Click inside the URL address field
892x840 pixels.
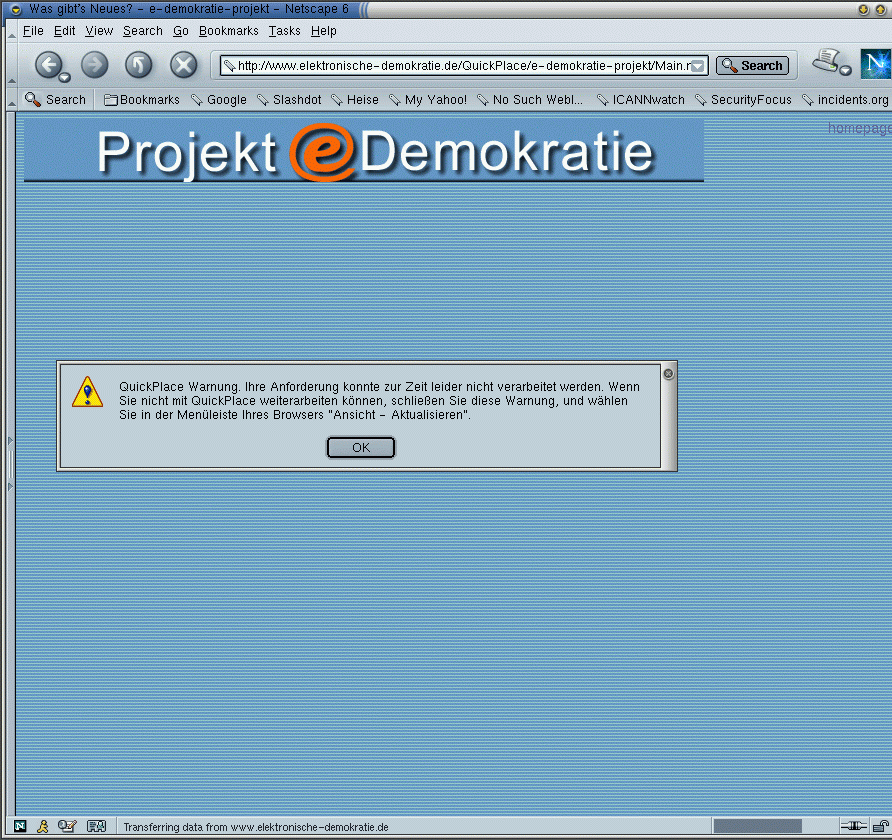click(464, 66)
